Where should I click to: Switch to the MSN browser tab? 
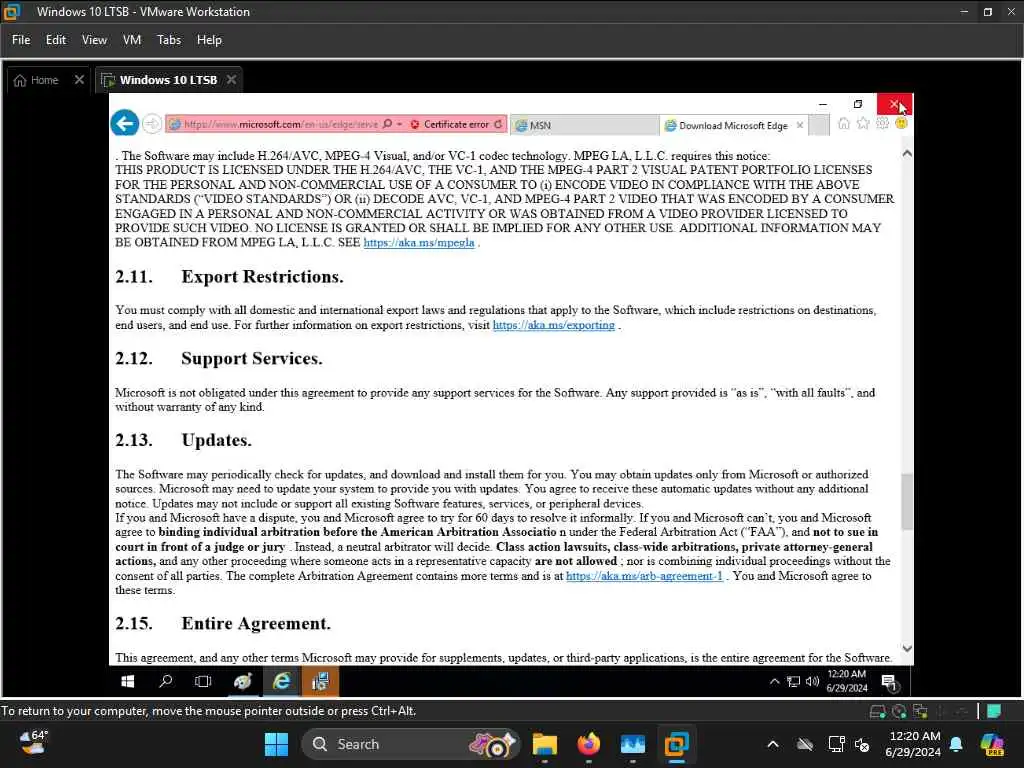(584, 125)
